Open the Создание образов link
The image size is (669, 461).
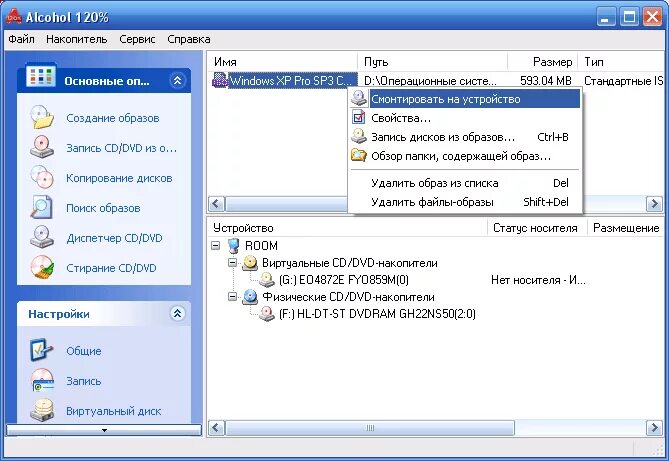tap(113, 118)
